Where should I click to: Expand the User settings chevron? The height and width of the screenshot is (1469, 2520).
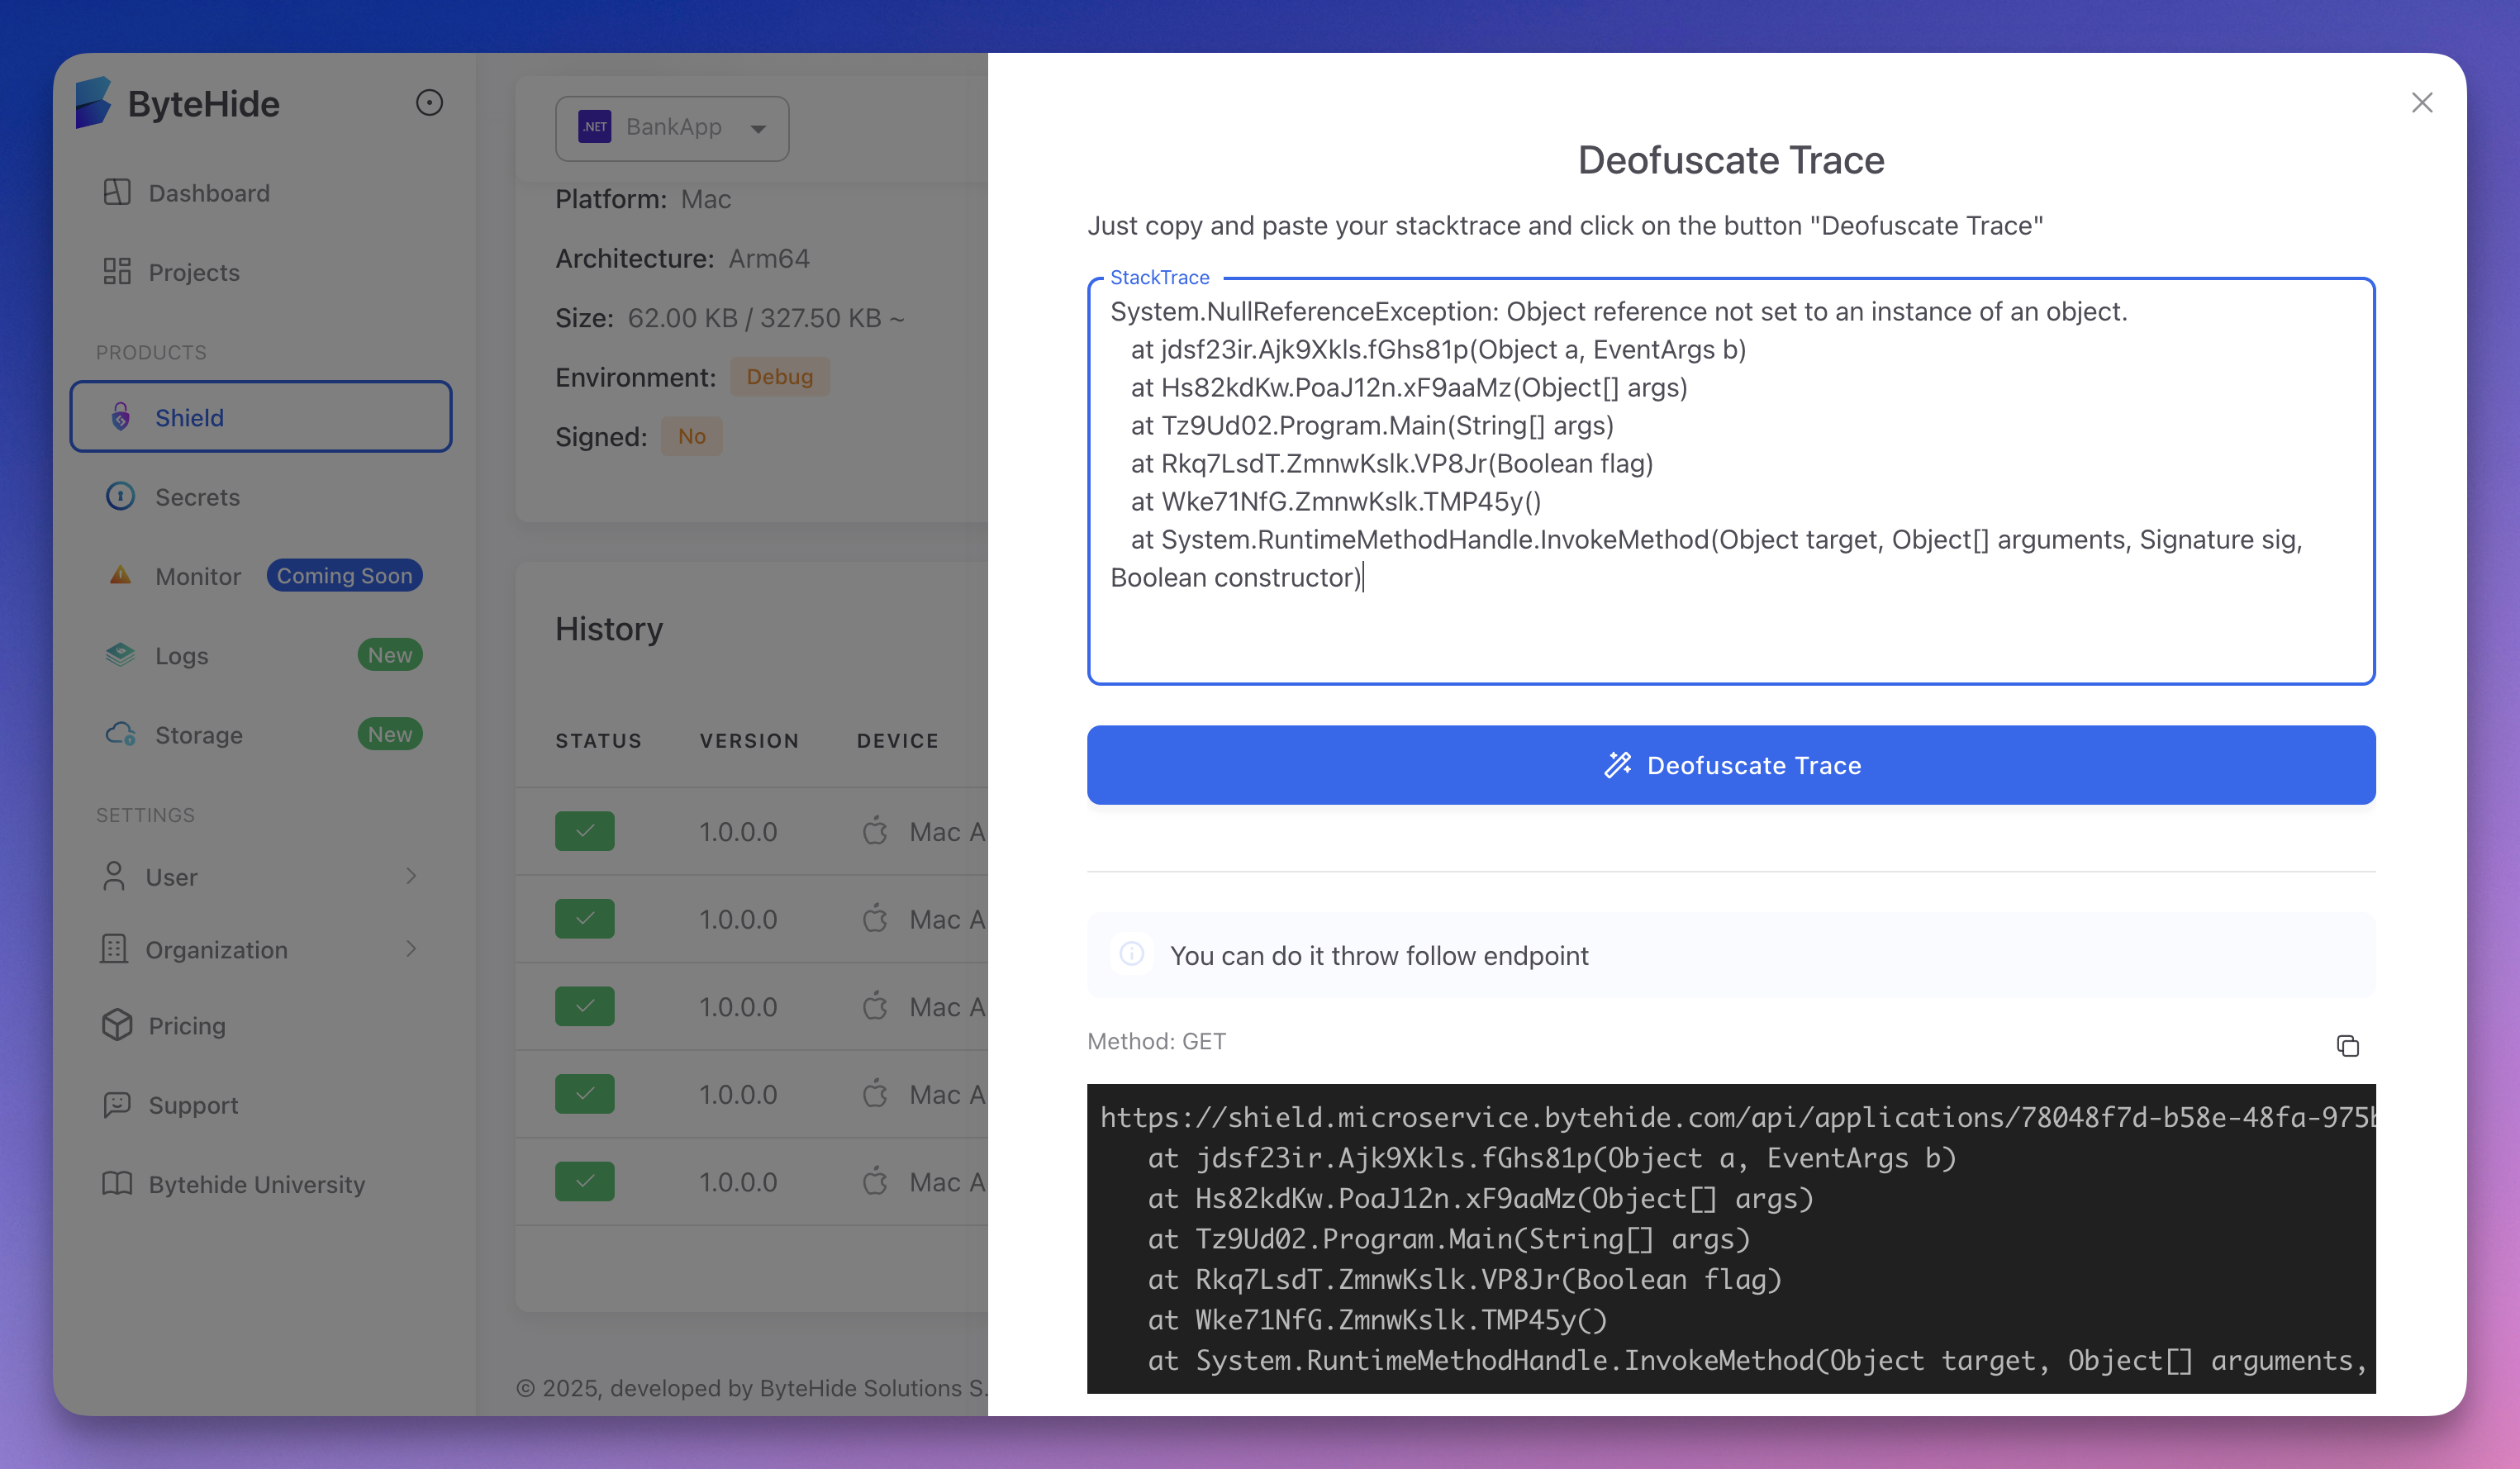411,876
